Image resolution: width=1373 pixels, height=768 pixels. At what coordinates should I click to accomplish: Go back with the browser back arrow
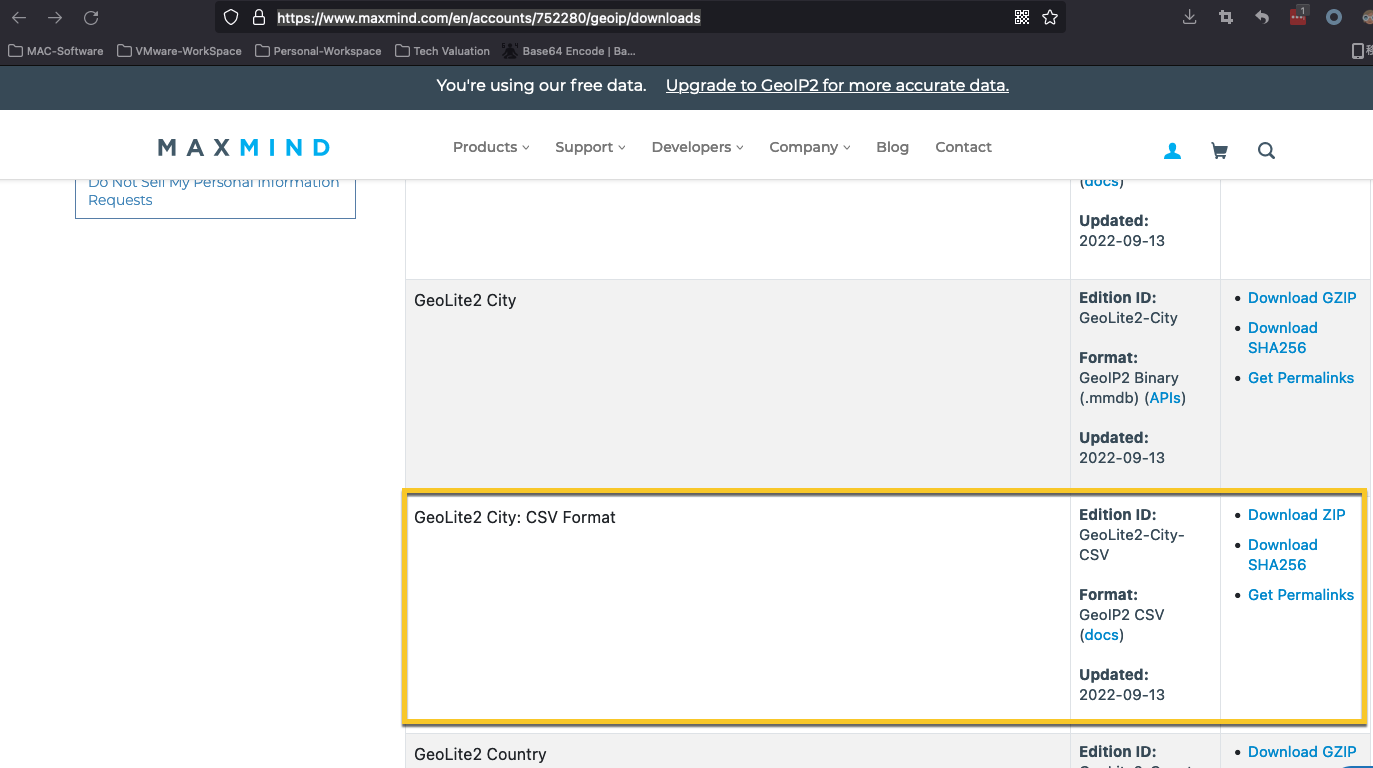pyautogui.click(x=19, y=18)
